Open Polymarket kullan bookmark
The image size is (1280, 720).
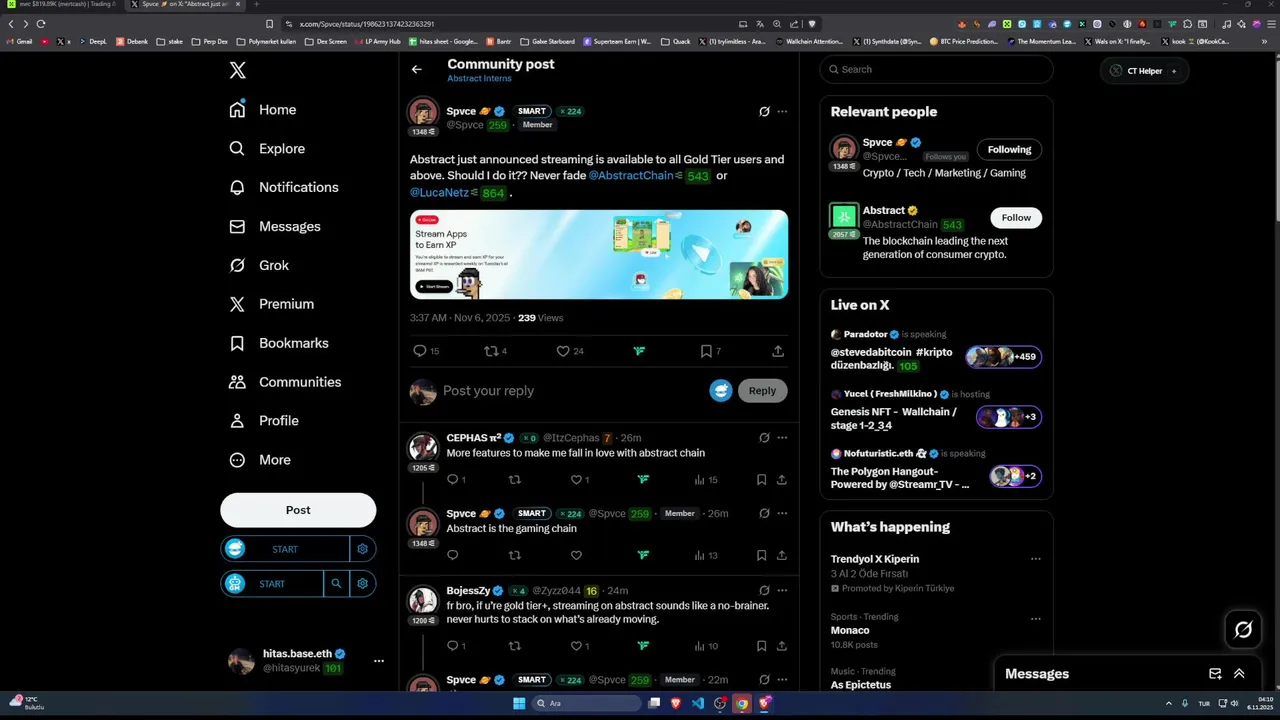265,42
